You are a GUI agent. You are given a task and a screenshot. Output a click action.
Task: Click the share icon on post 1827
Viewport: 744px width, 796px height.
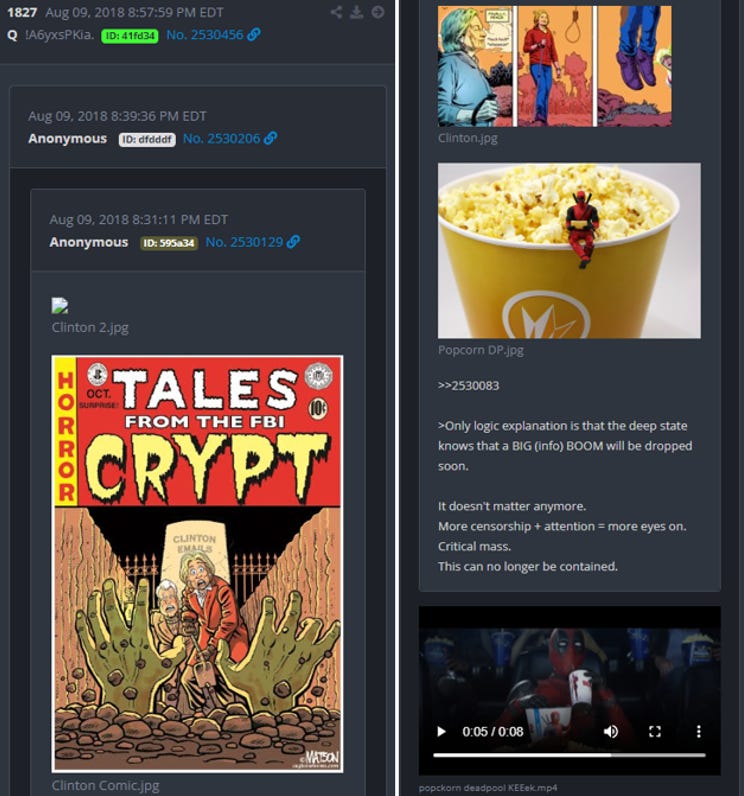coord(336,12)
